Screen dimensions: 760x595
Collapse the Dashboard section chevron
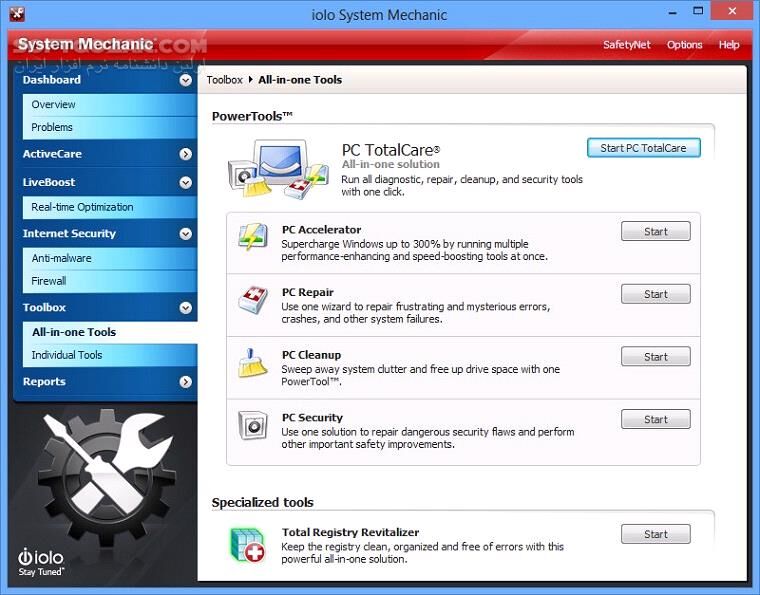click(185, 80)
